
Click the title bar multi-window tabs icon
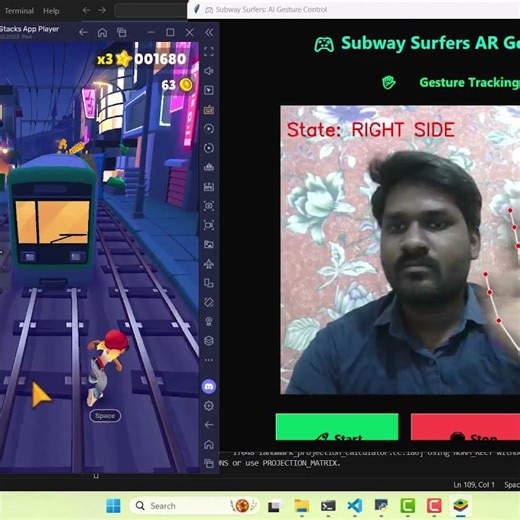point(122,32)
